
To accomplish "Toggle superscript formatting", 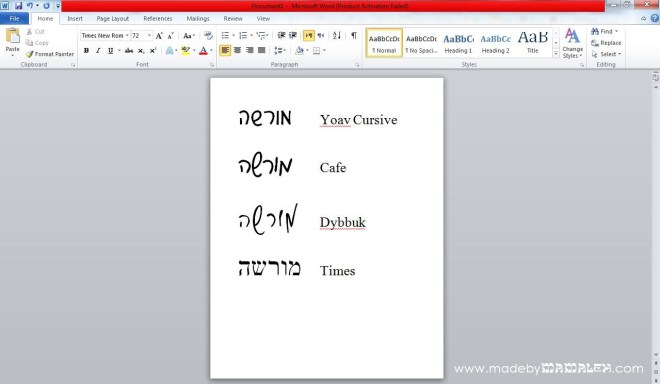I will [153, 51].
